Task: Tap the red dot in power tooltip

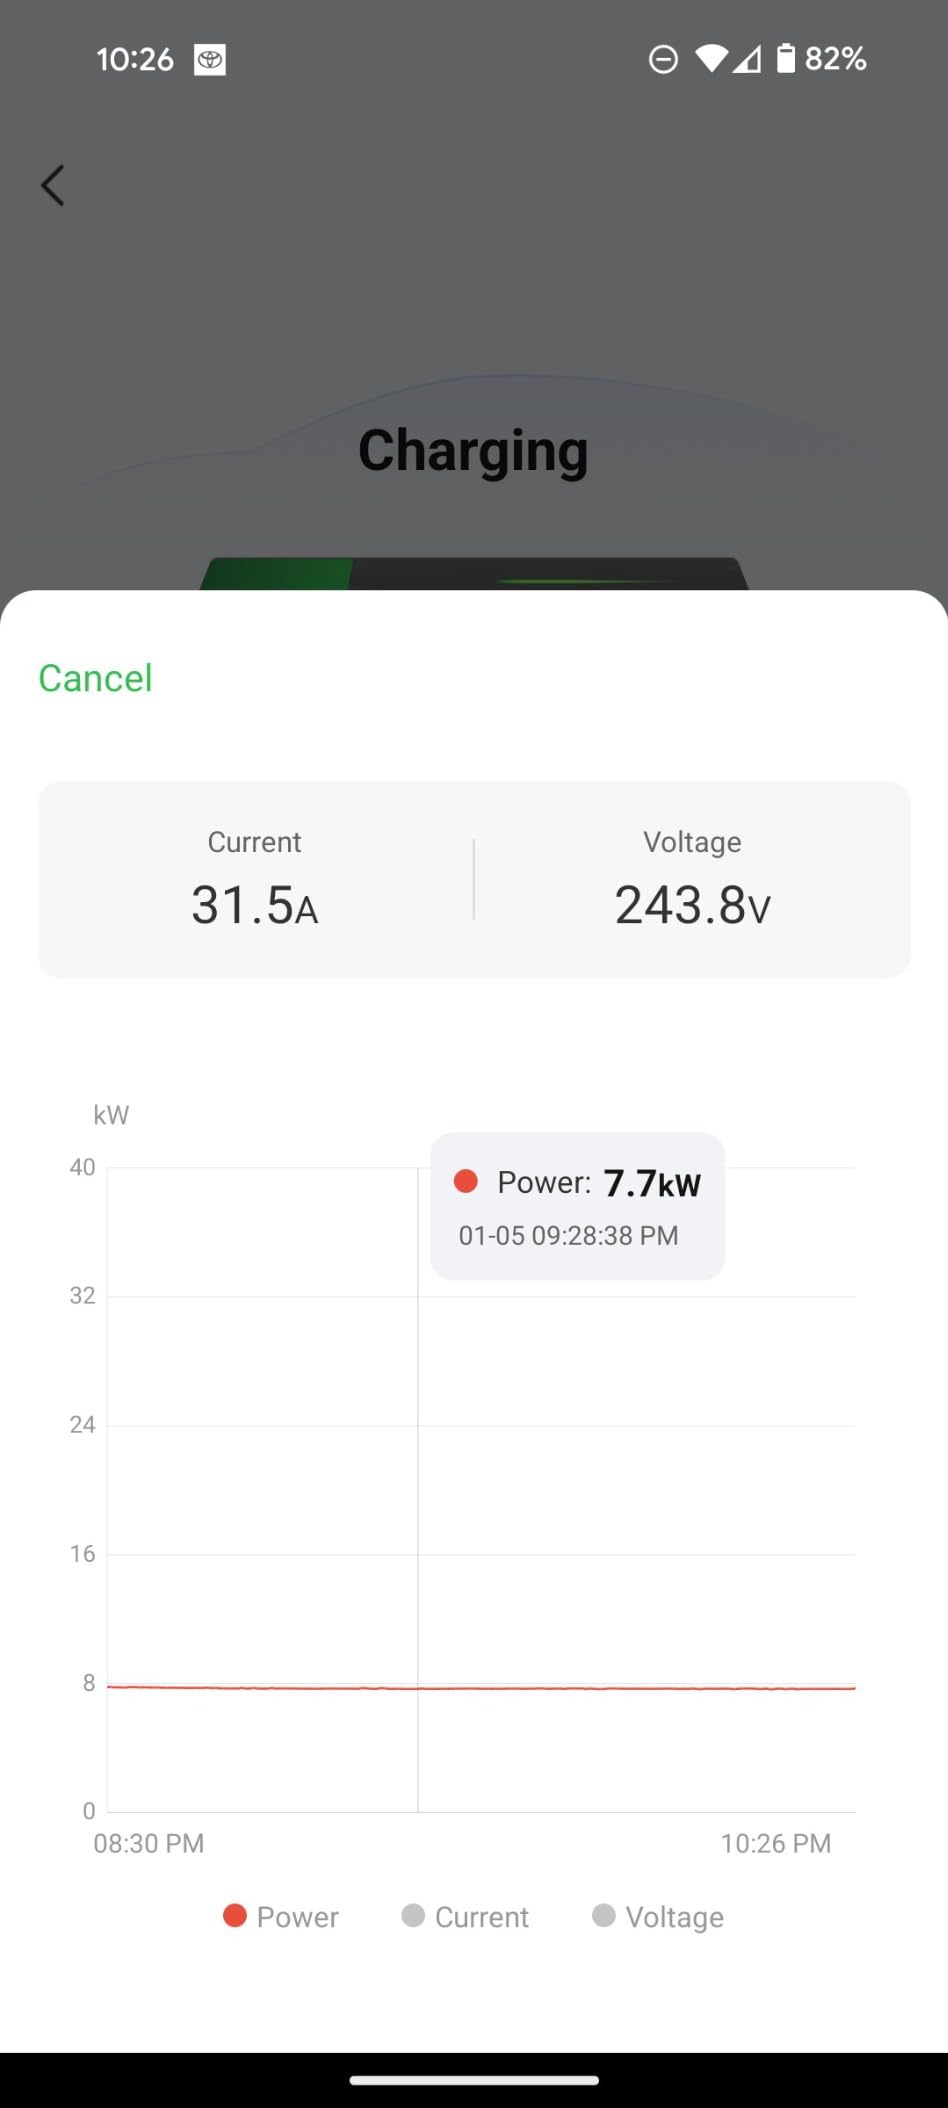Action: point(466,1181)
